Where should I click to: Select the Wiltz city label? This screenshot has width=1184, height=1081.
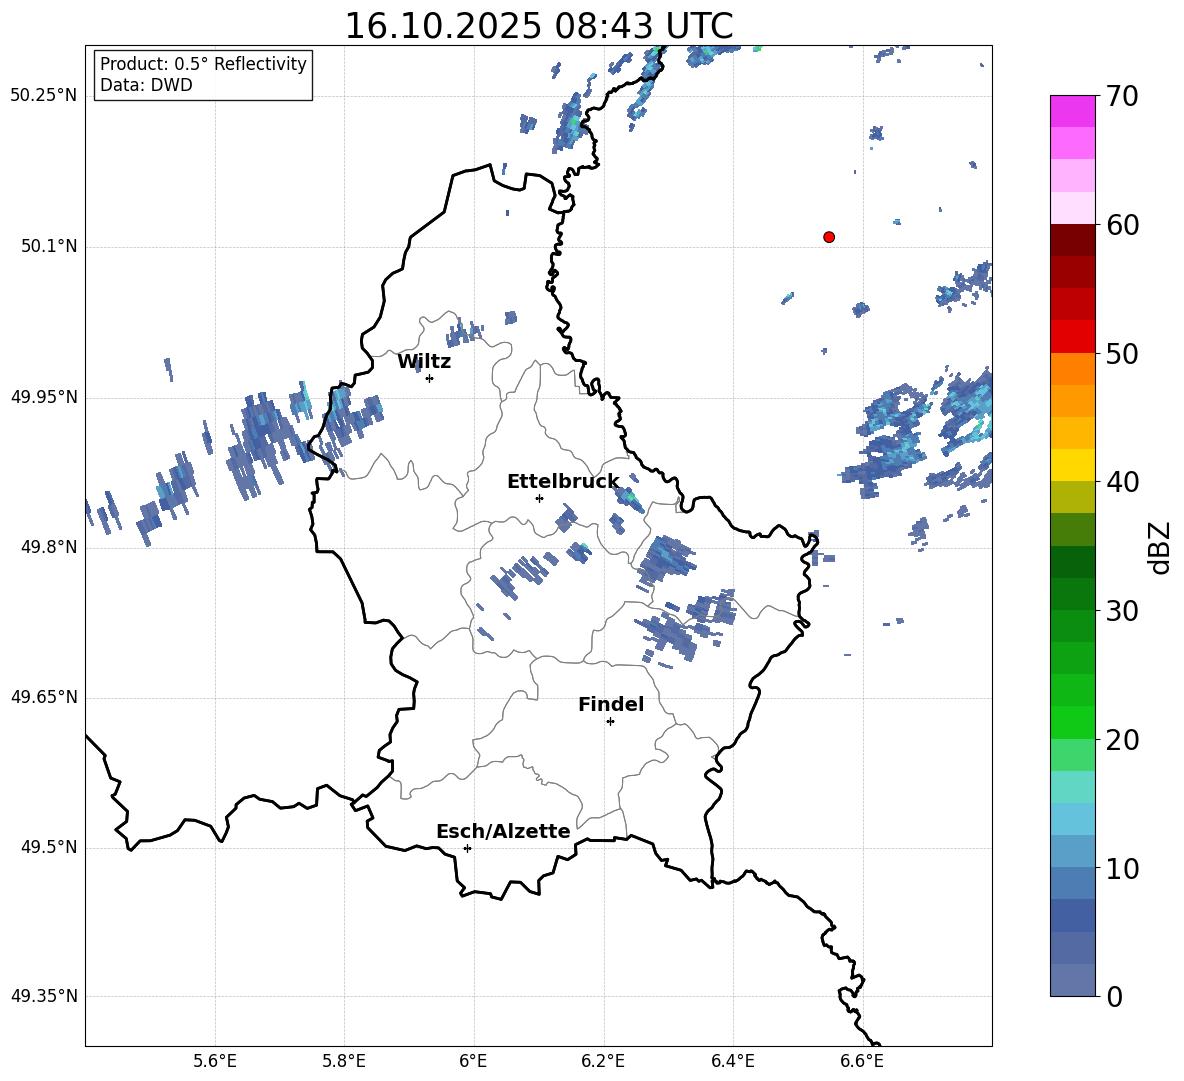click(x=424, y=362)
